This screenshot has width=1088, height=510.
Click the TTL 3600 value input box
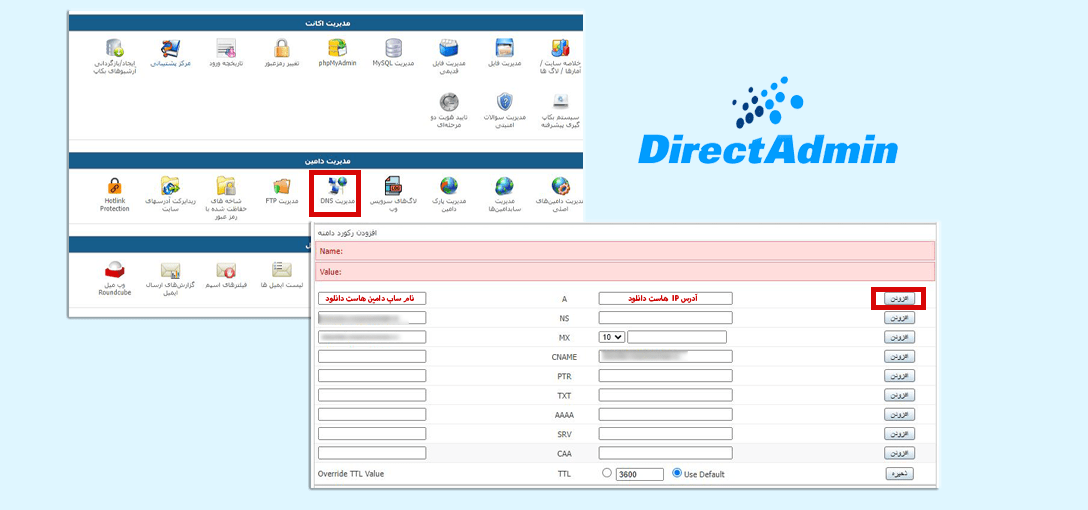640,474
